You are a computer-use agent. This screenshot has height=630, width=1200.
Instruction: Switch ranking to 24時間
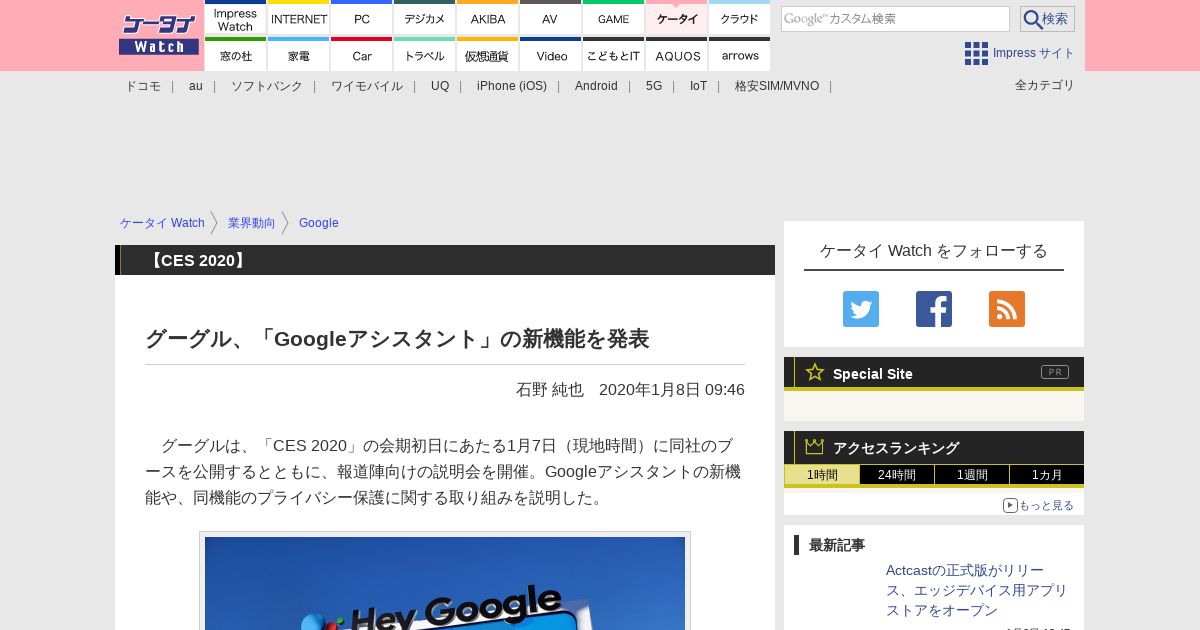tap(897, 475)
